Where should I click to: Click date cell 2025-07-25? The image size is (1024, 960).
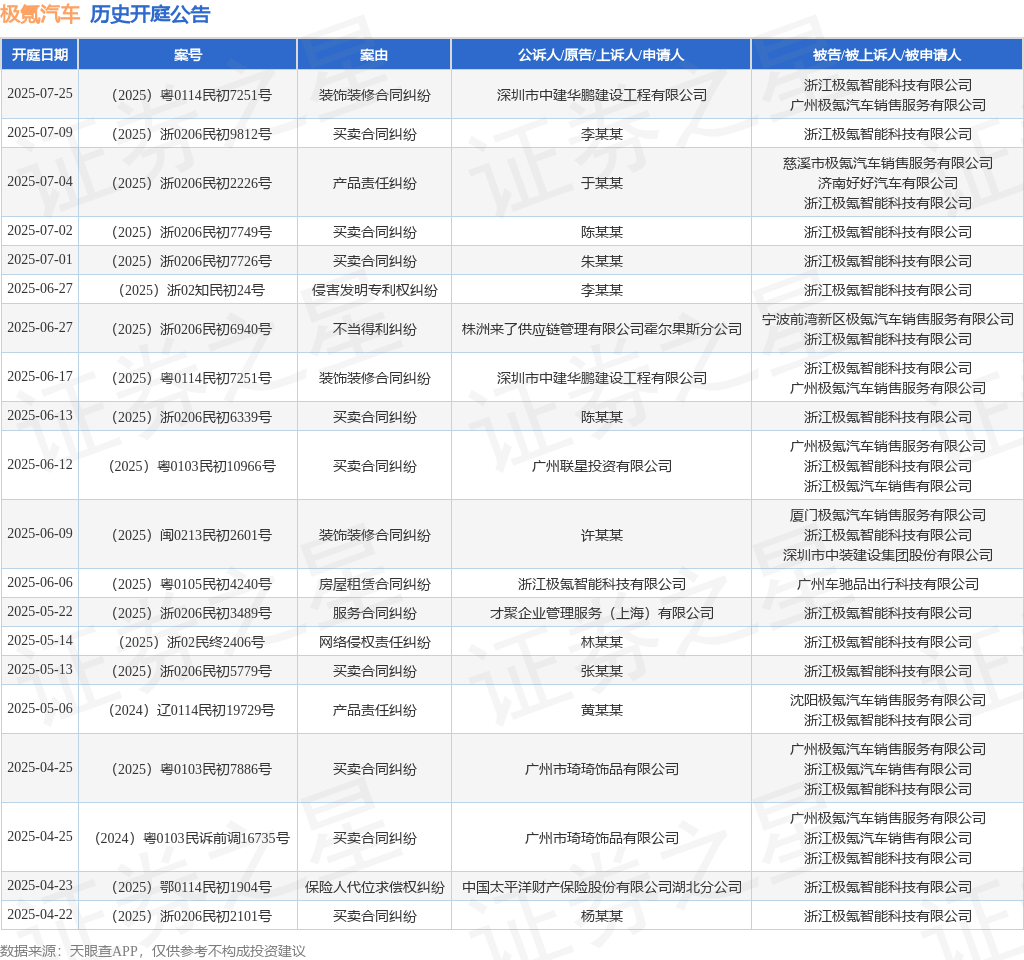tap(40, 93)
